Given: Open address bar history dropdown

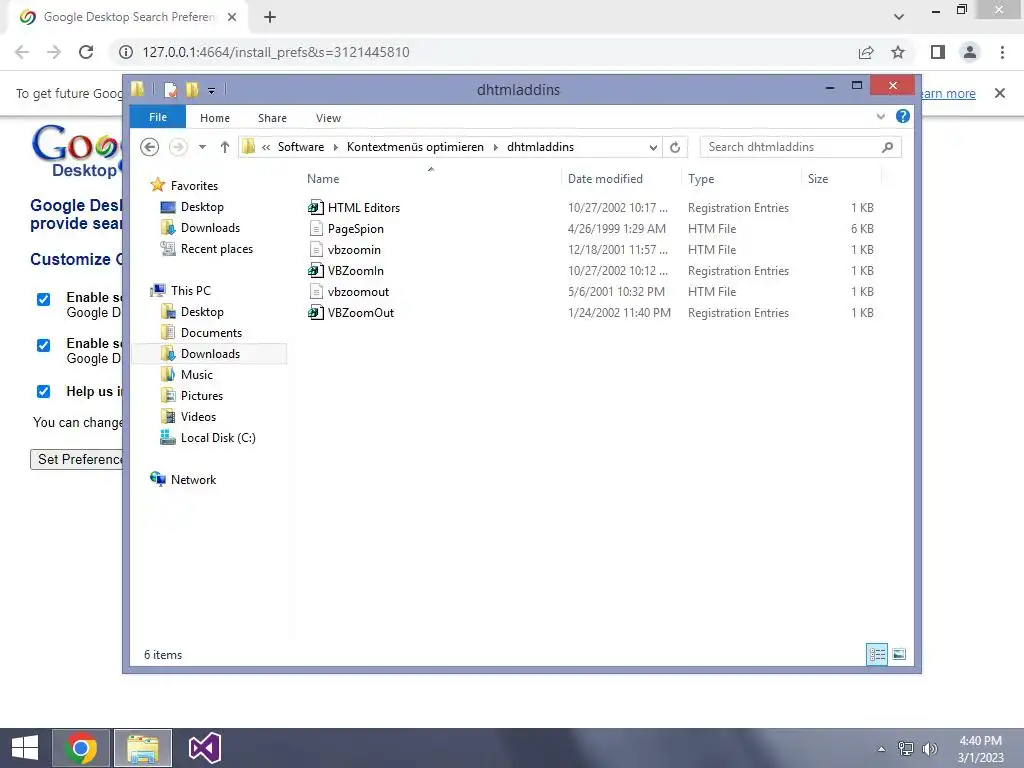Looking at the screenshot, I should [x=653, y=147].
